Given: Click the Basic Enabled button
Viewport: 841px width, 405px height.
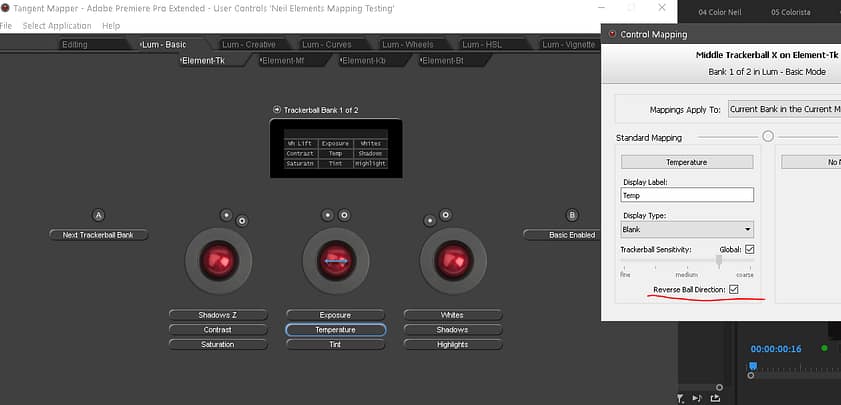Looking at the screenshot, I should click(x=562, y=235).
